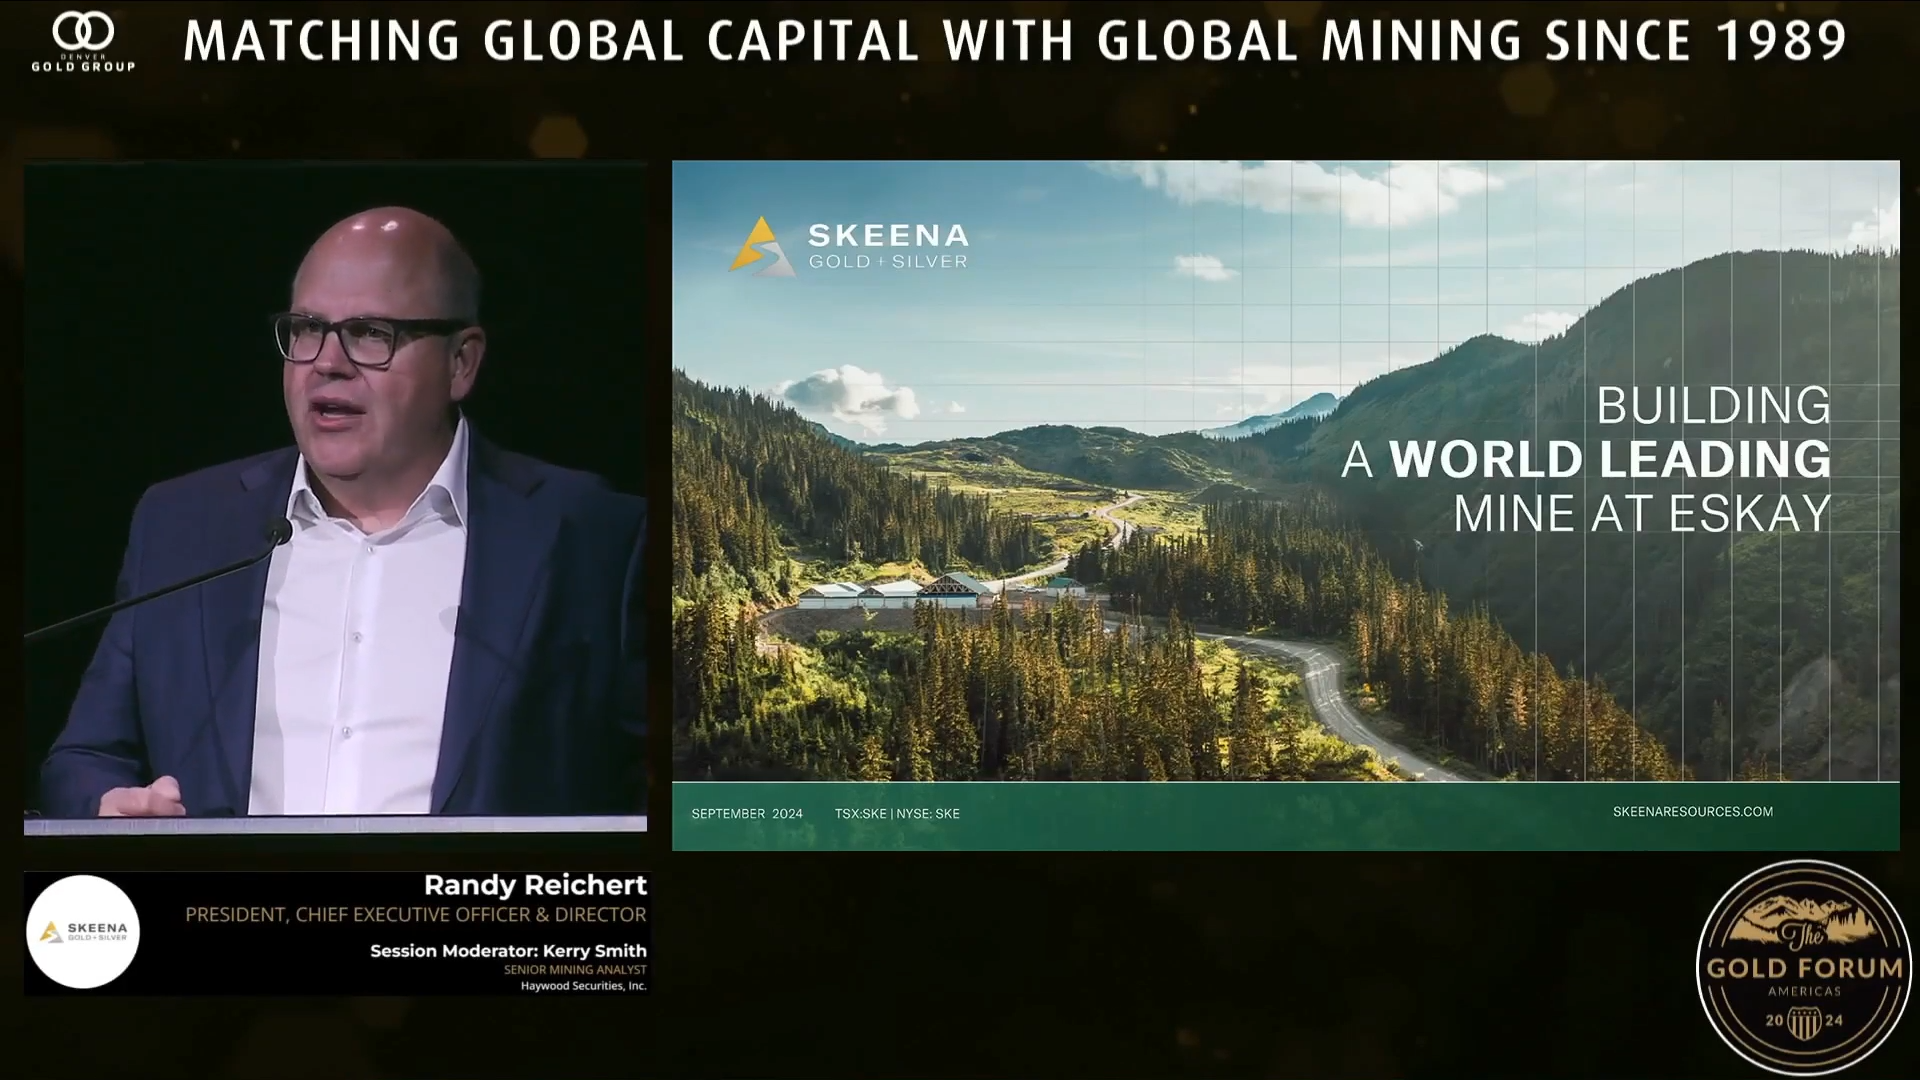Click the BUILDING word on slide
This screenshot has width=1920, height=1080.
[x=1713, y=405]
